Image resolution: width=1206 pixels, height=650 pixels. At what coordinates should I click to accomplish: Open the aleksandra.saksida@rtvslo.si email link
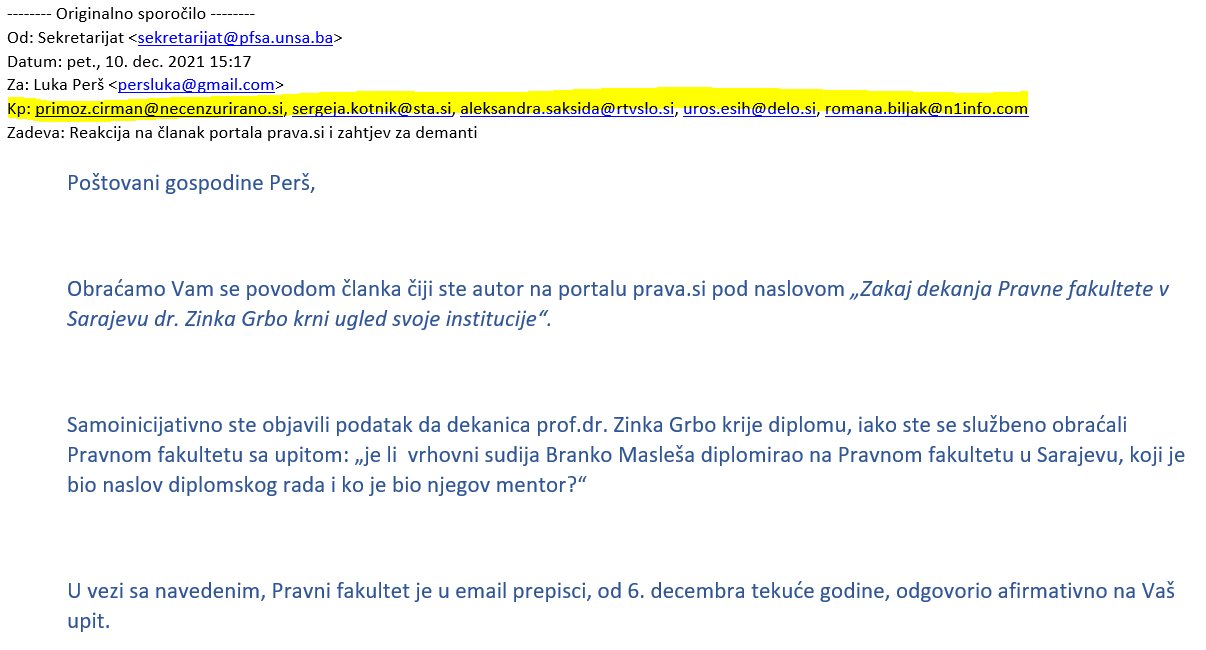pos(568,108)
